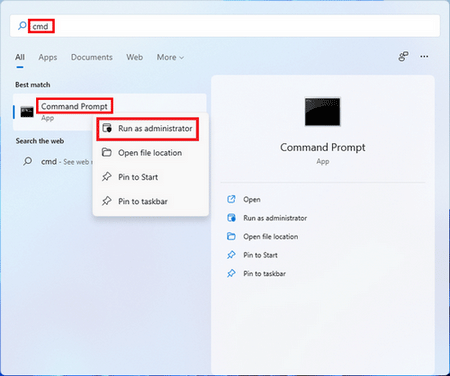Click the blue folder icon in right pane
Image resolution: width=450 pixels, height=376 pixels.
click(x=231, y=236)
